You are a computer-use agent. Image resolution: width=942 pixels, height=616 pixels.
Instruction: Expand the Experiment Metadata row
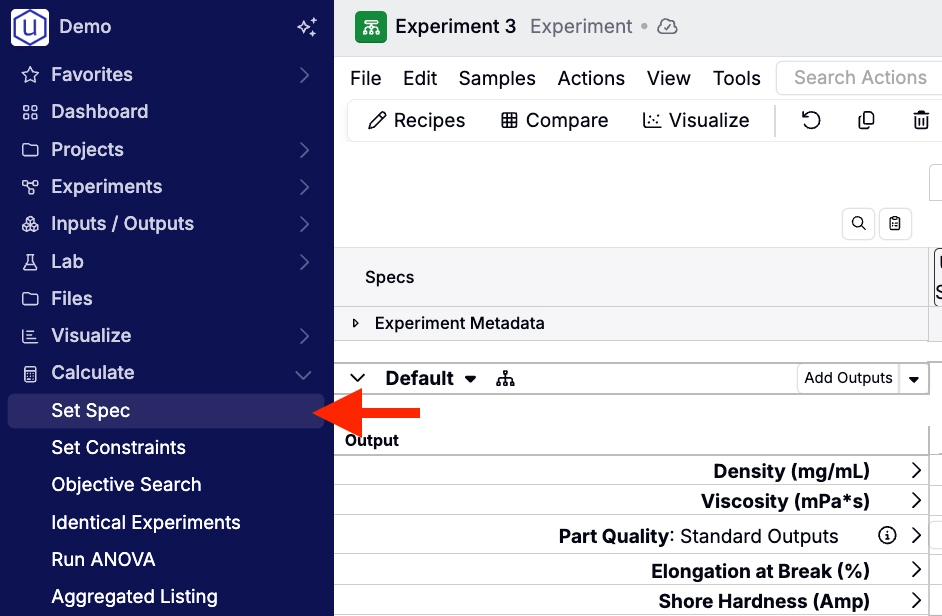point(356,323)
